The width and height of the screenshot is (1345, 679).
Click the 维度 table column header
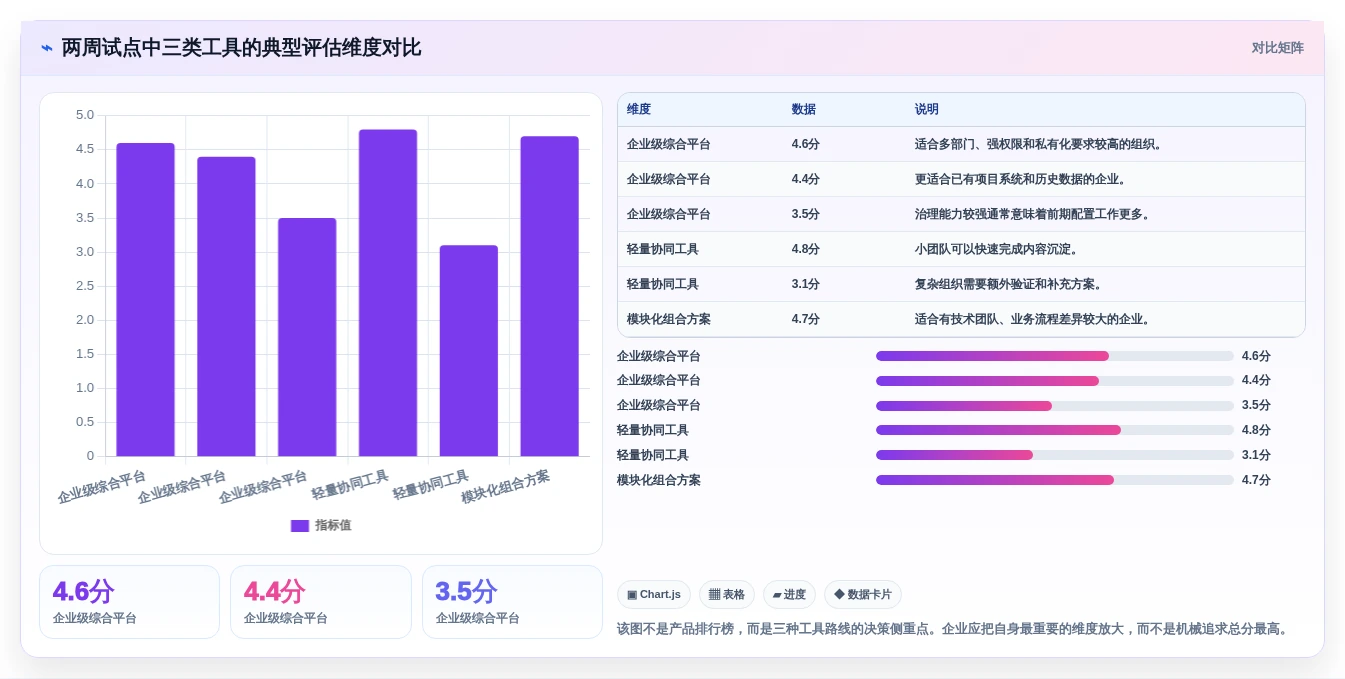click(x=639, y=110)
